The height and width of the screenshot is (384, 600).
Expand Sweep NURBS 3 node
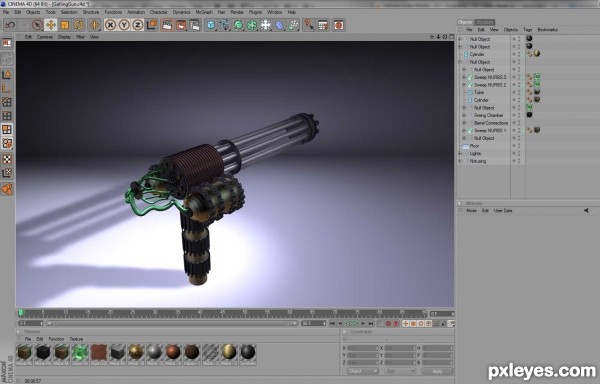point(464,77)
